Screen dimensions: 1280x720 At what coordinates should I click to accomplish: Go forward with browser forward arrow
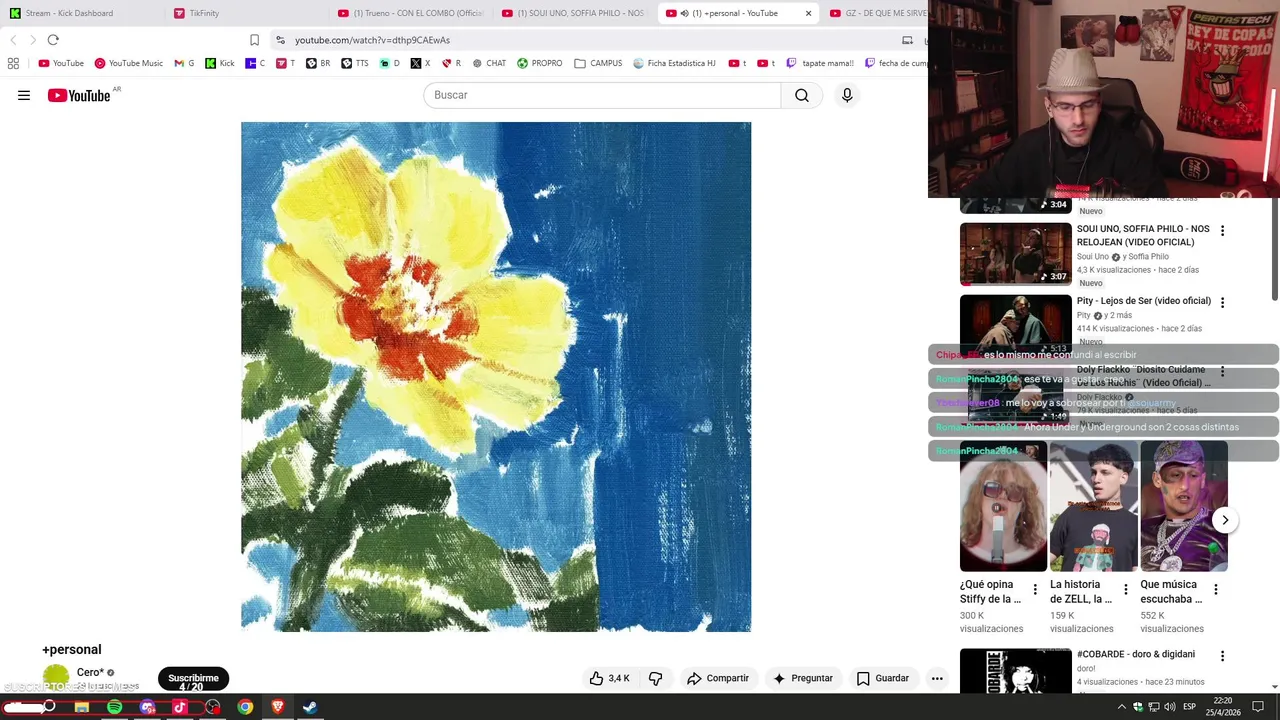coord(33,40)
